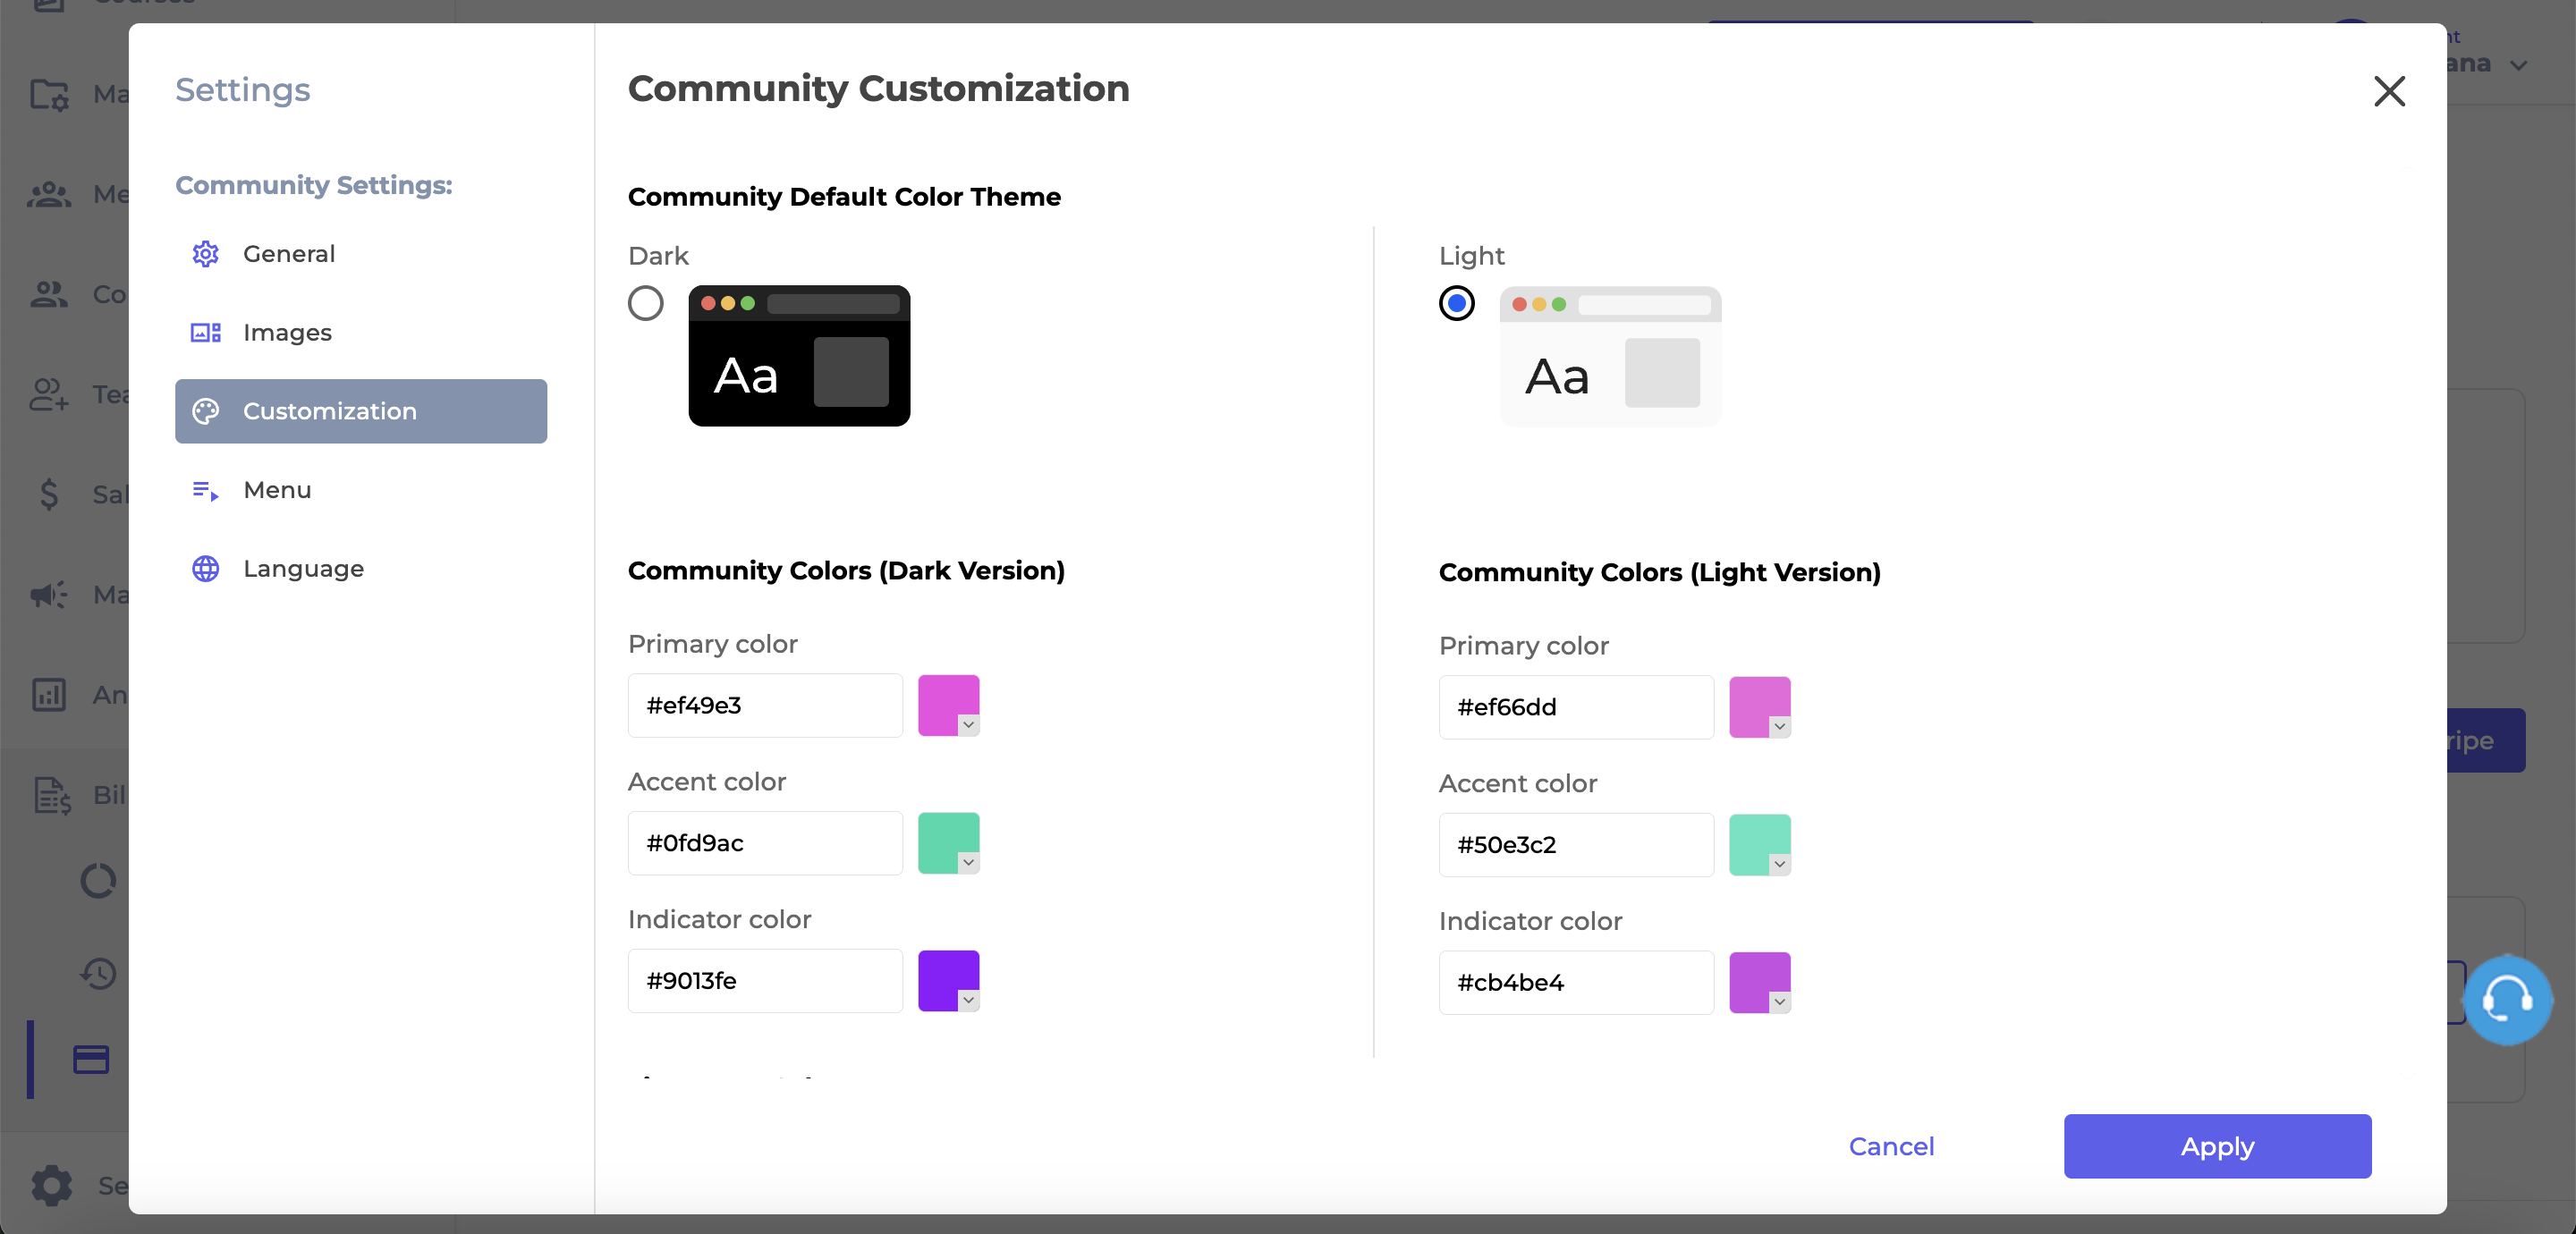Click the Images gallery icon
This screenshot has width=2576, height=1234.
(x=206, y=332)
